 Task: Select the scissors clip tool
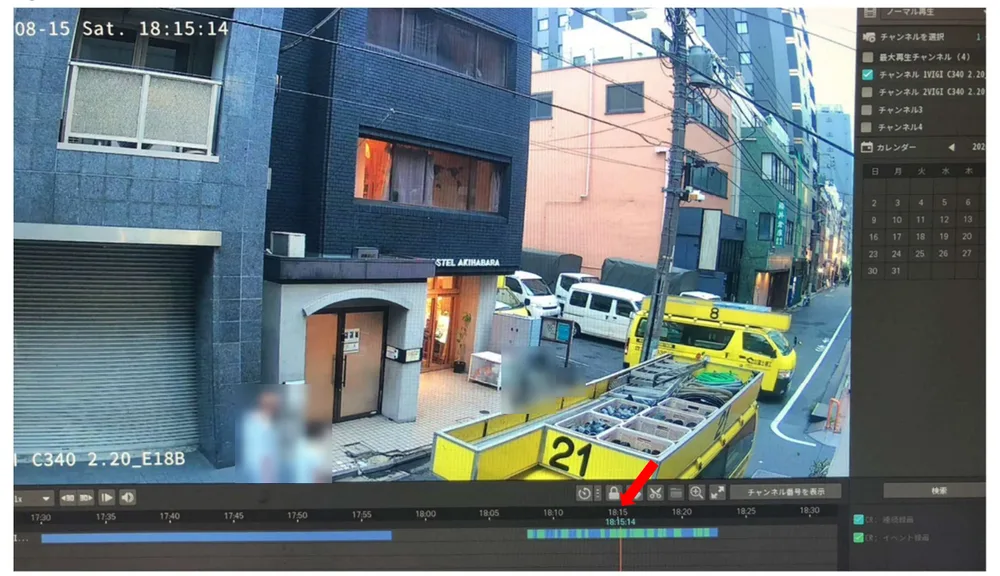coord(655,493)
